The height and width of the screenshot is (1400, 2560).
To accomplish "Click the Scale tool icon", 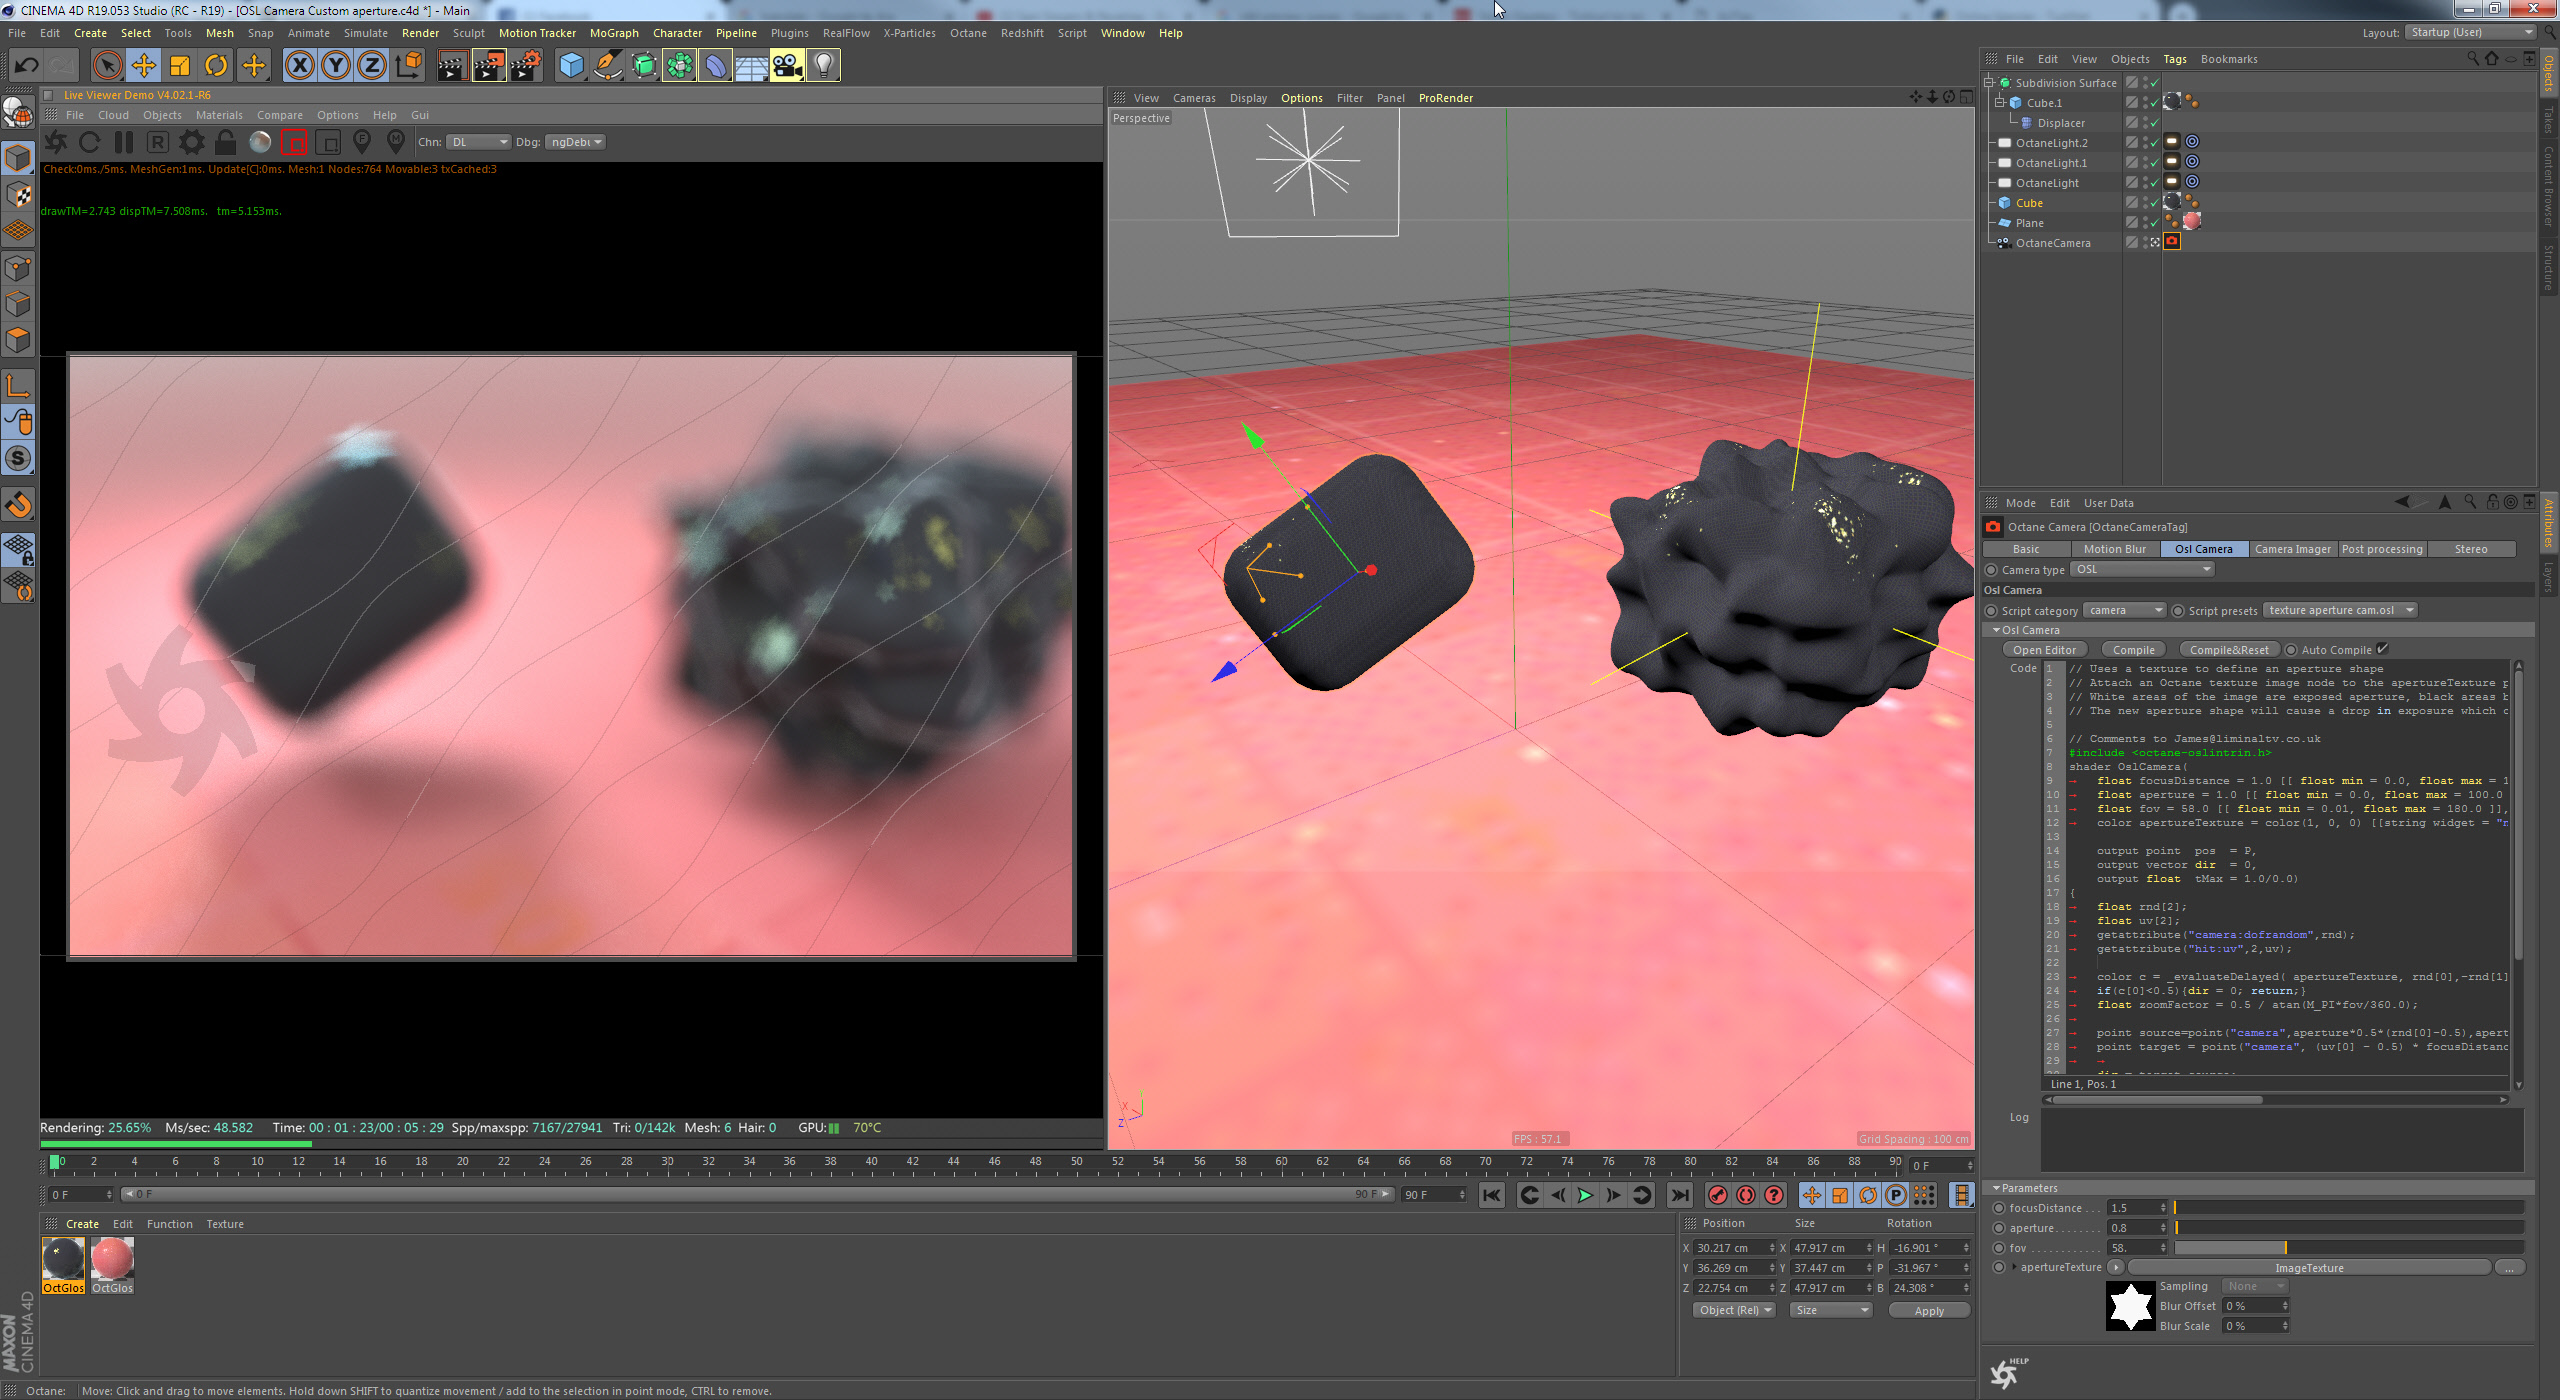I will 180,66.
